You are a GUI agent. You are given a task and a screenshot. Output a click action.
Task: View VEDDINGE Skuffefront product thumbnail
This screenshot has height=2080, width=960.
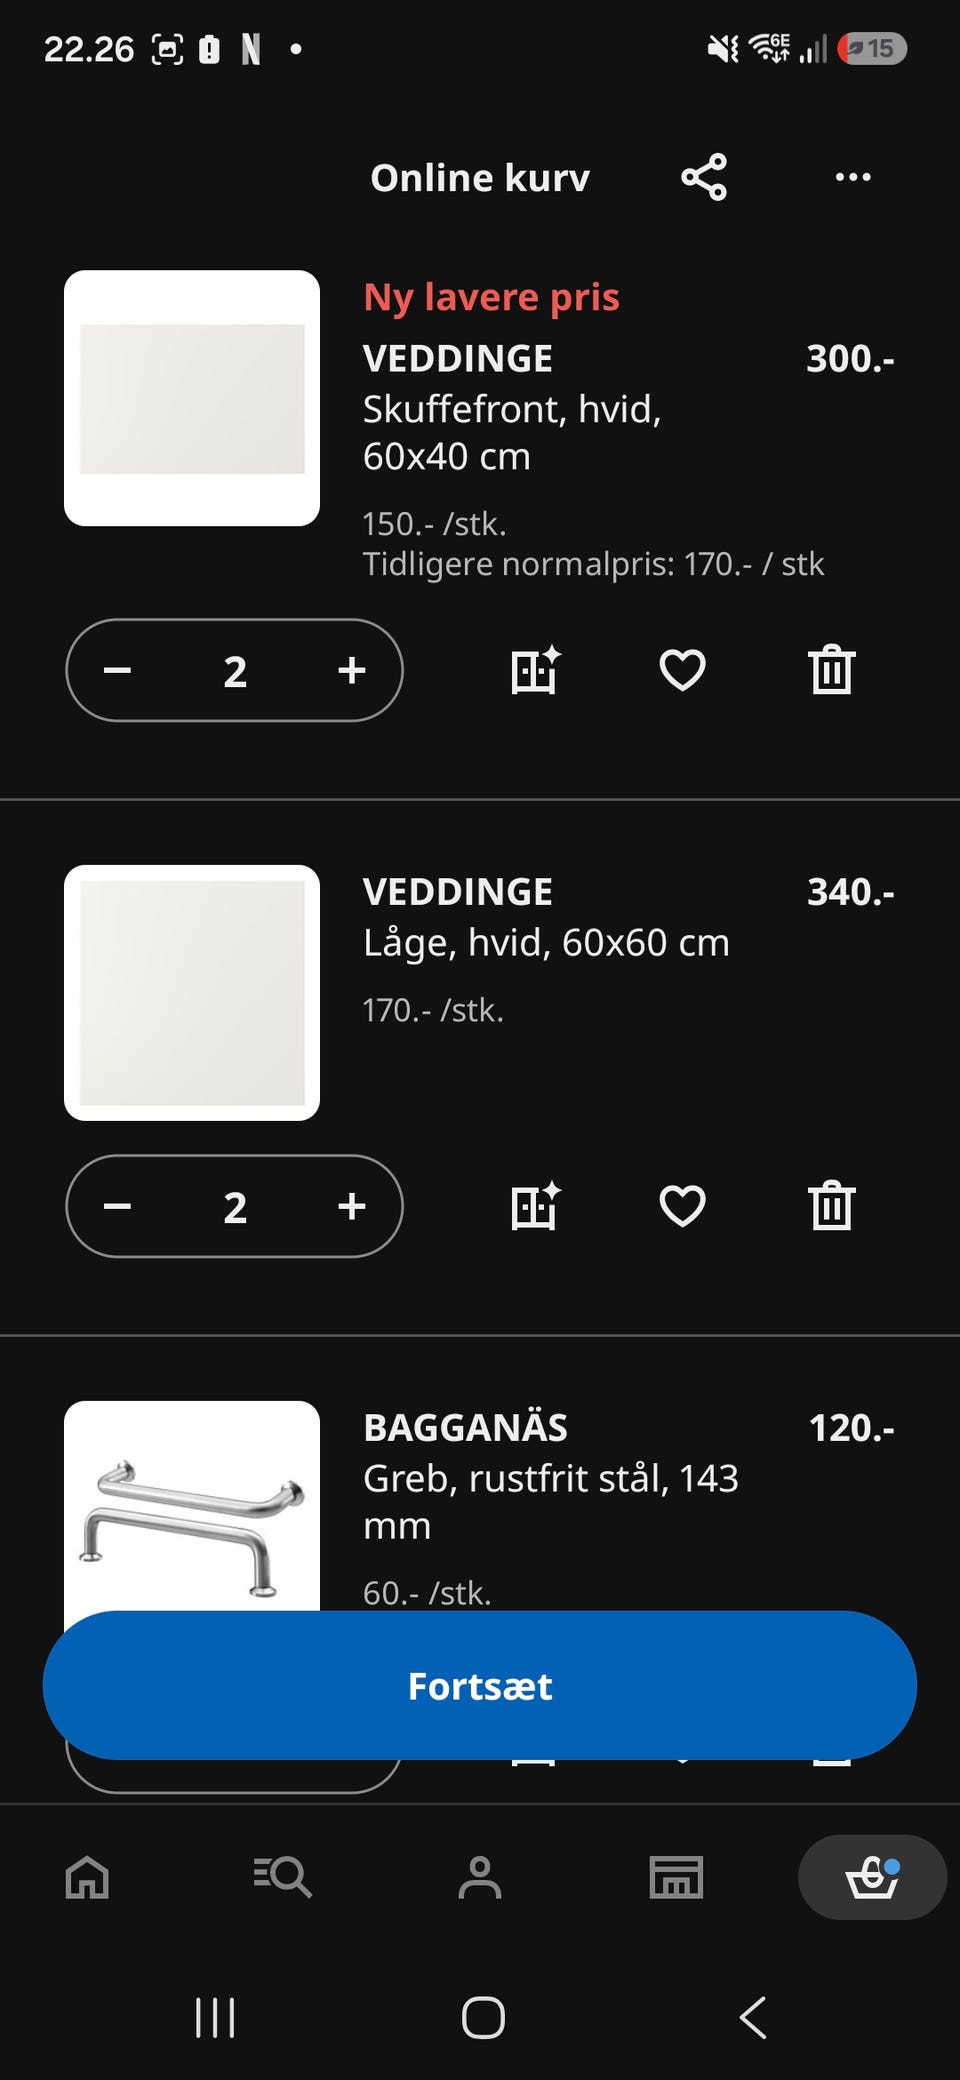click(192, 398)
